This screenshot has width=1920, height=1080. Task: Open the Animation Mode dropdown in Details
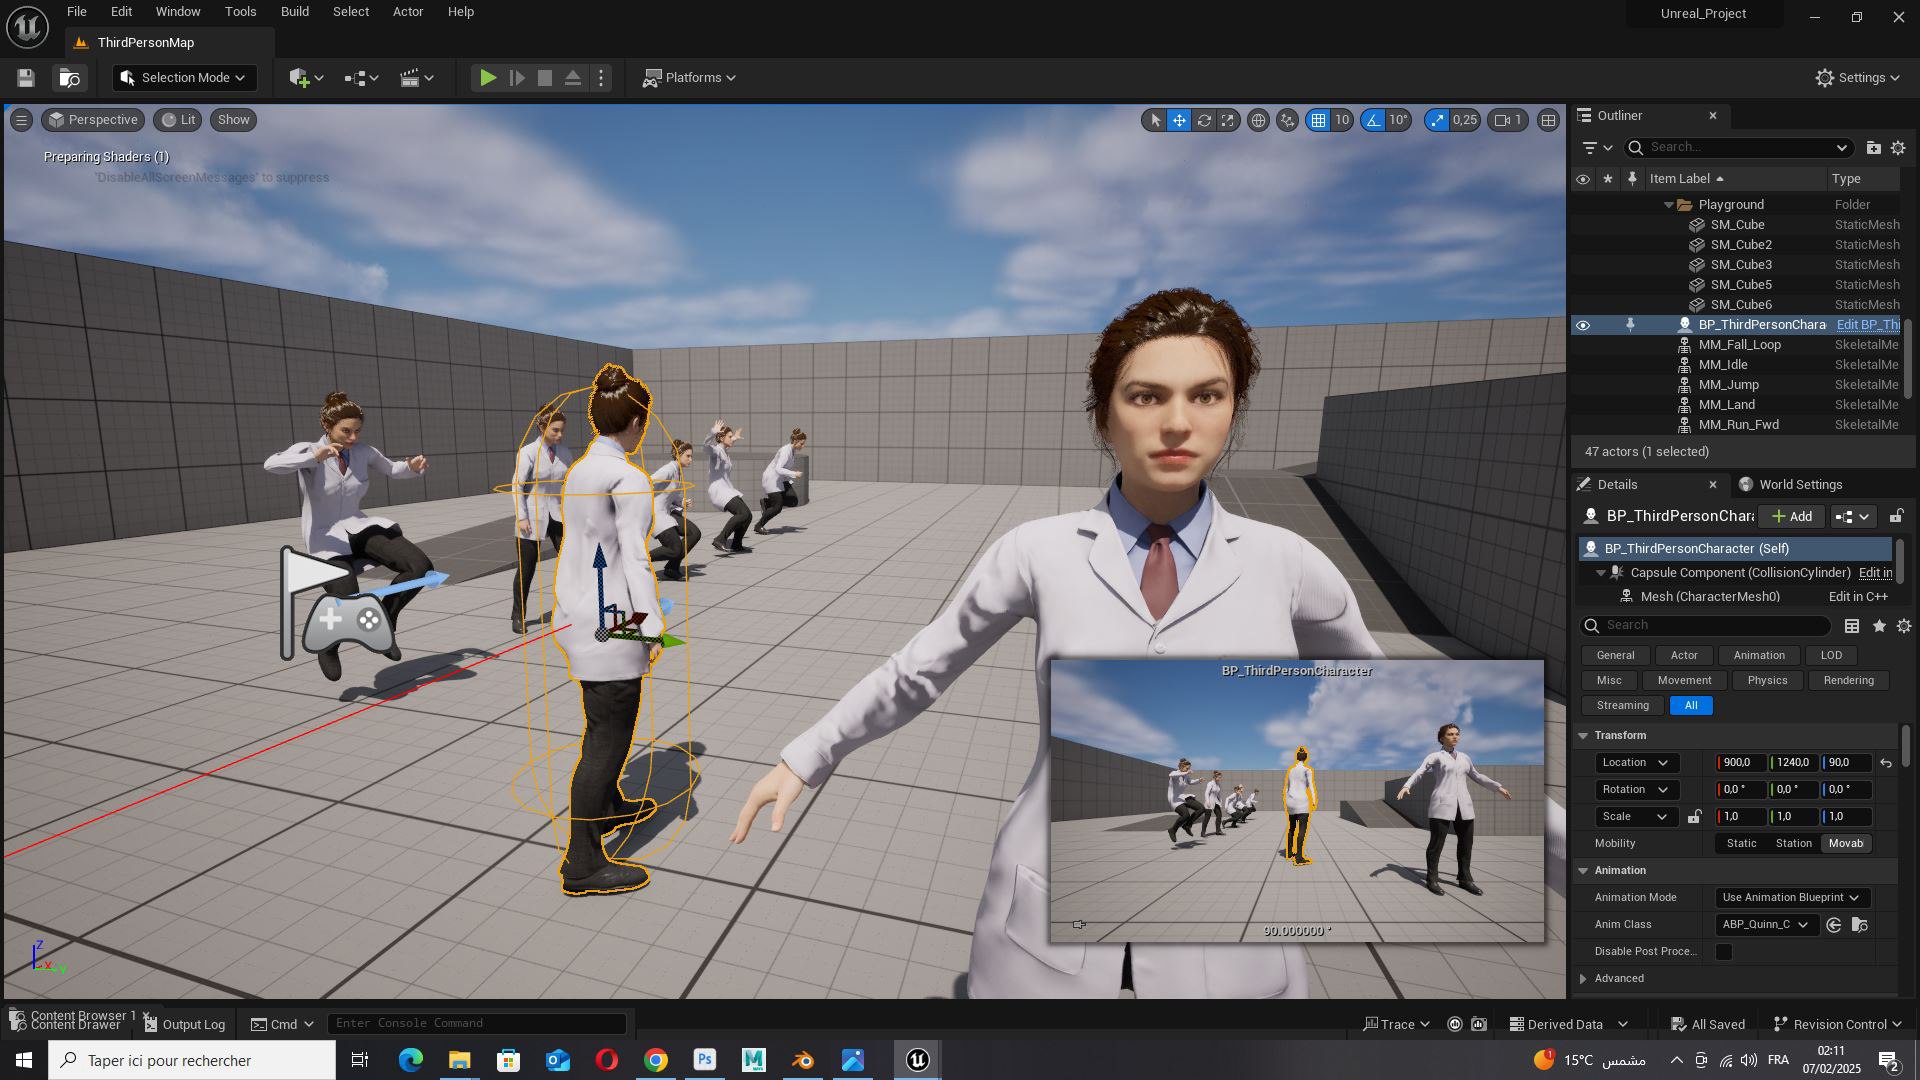pos(1791,898)
